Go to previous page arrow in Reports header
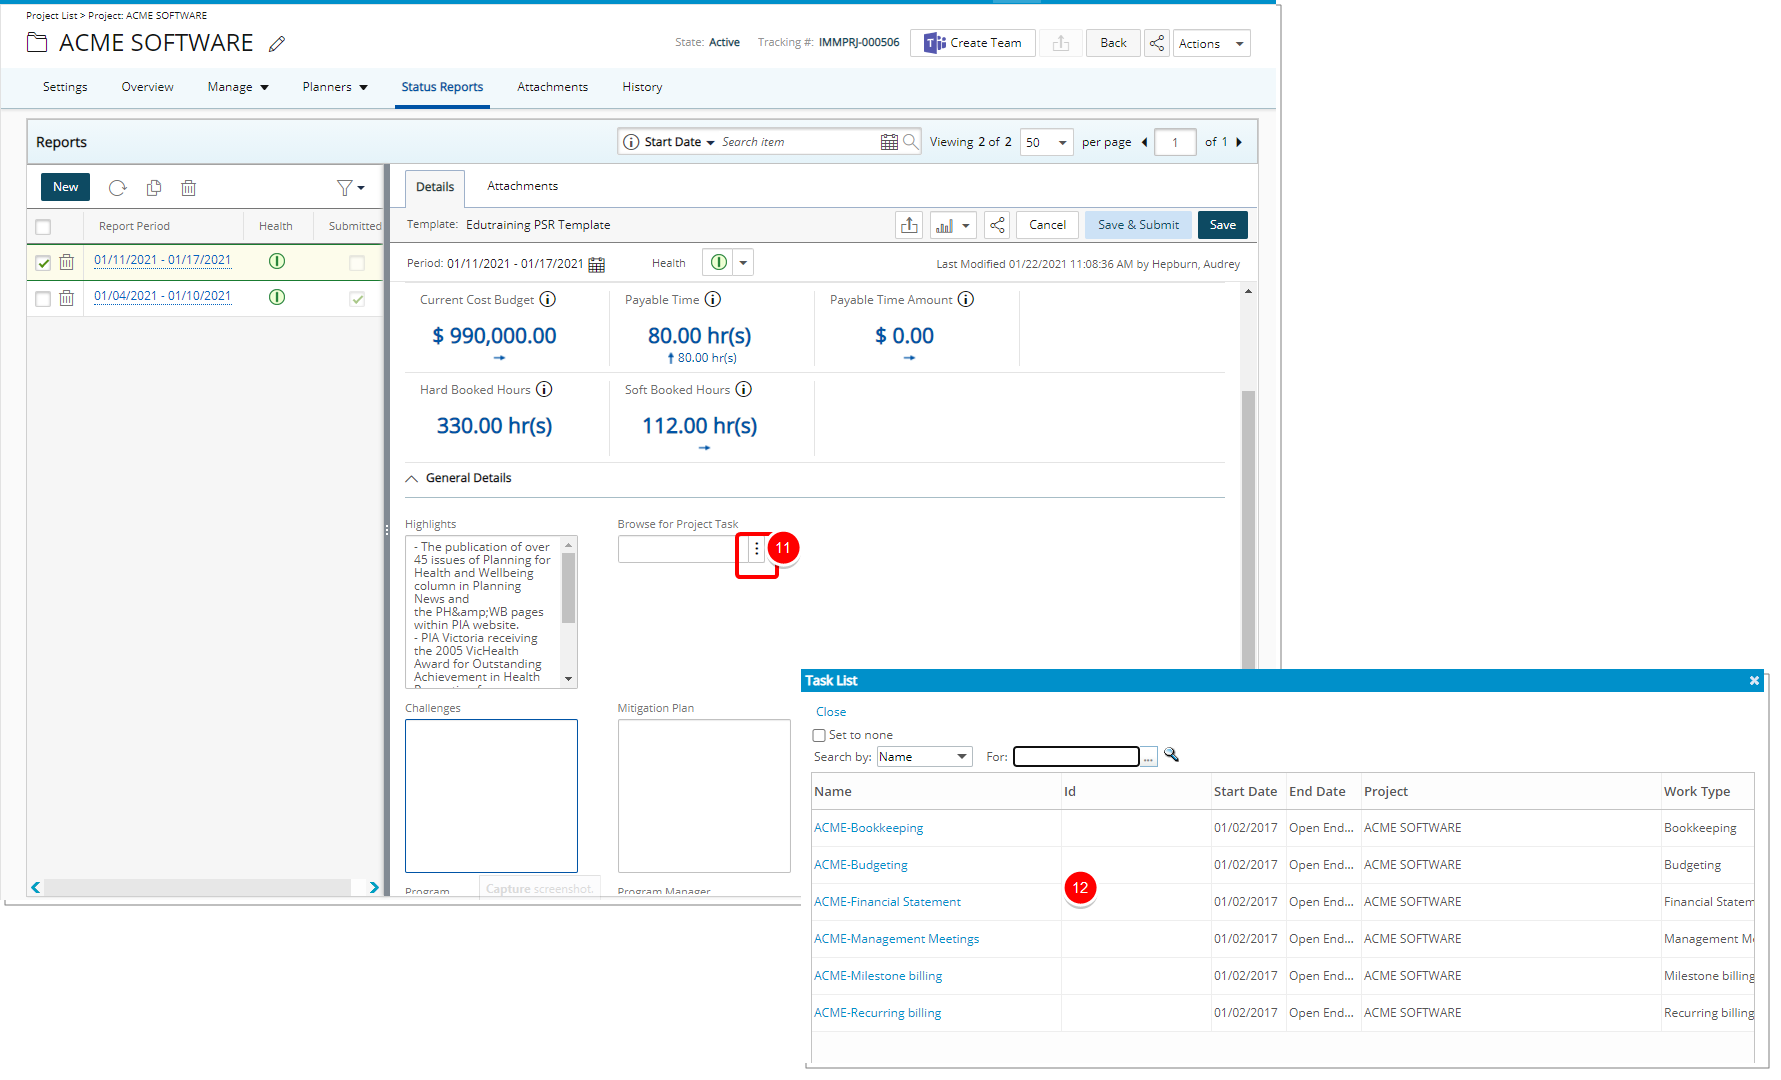1781x1080 pixels. [x=1144, y=142]
